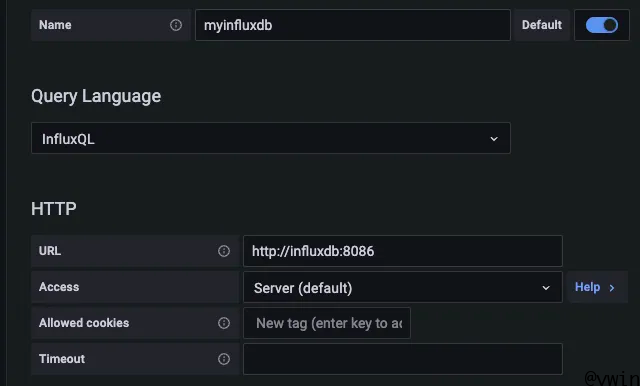Click the Name field label
Image resolution: width=640 pixels, height=386 pixels.
tap(55, 25)
